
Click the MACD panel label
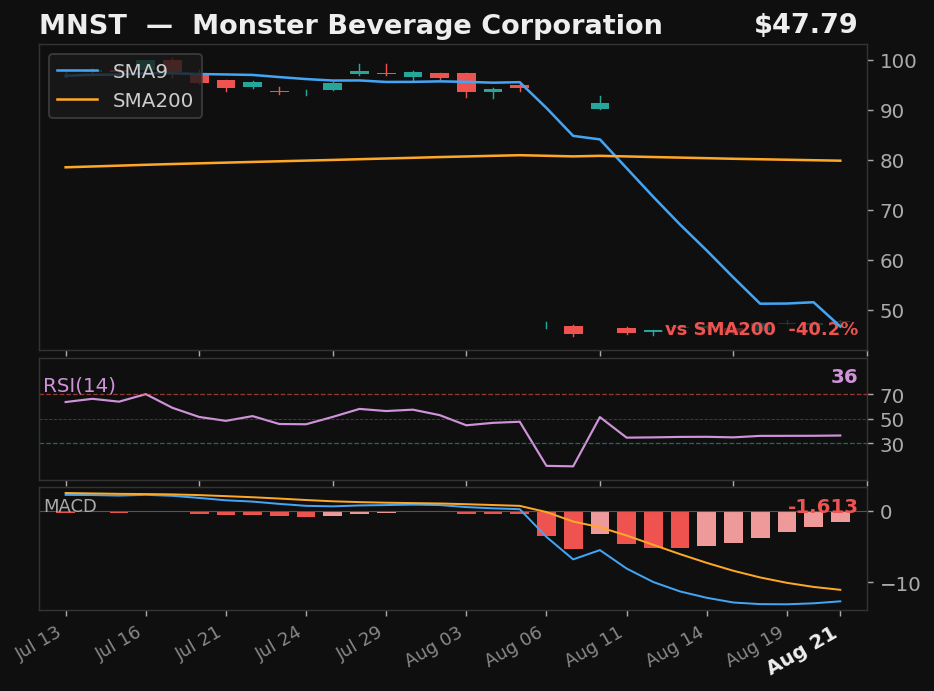pyautogui.click(x=70, y=506)
